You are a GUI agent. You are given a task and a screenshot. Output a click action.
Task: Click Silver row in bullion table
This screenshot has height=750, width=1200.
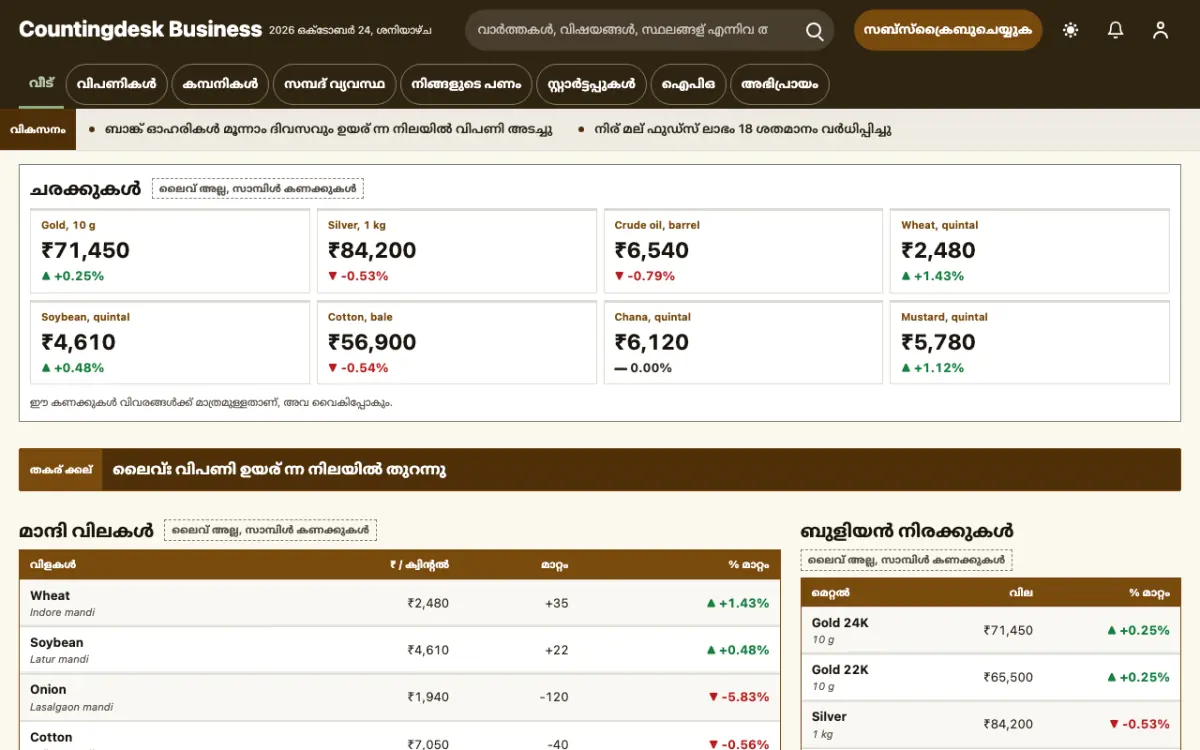(991, 724)
